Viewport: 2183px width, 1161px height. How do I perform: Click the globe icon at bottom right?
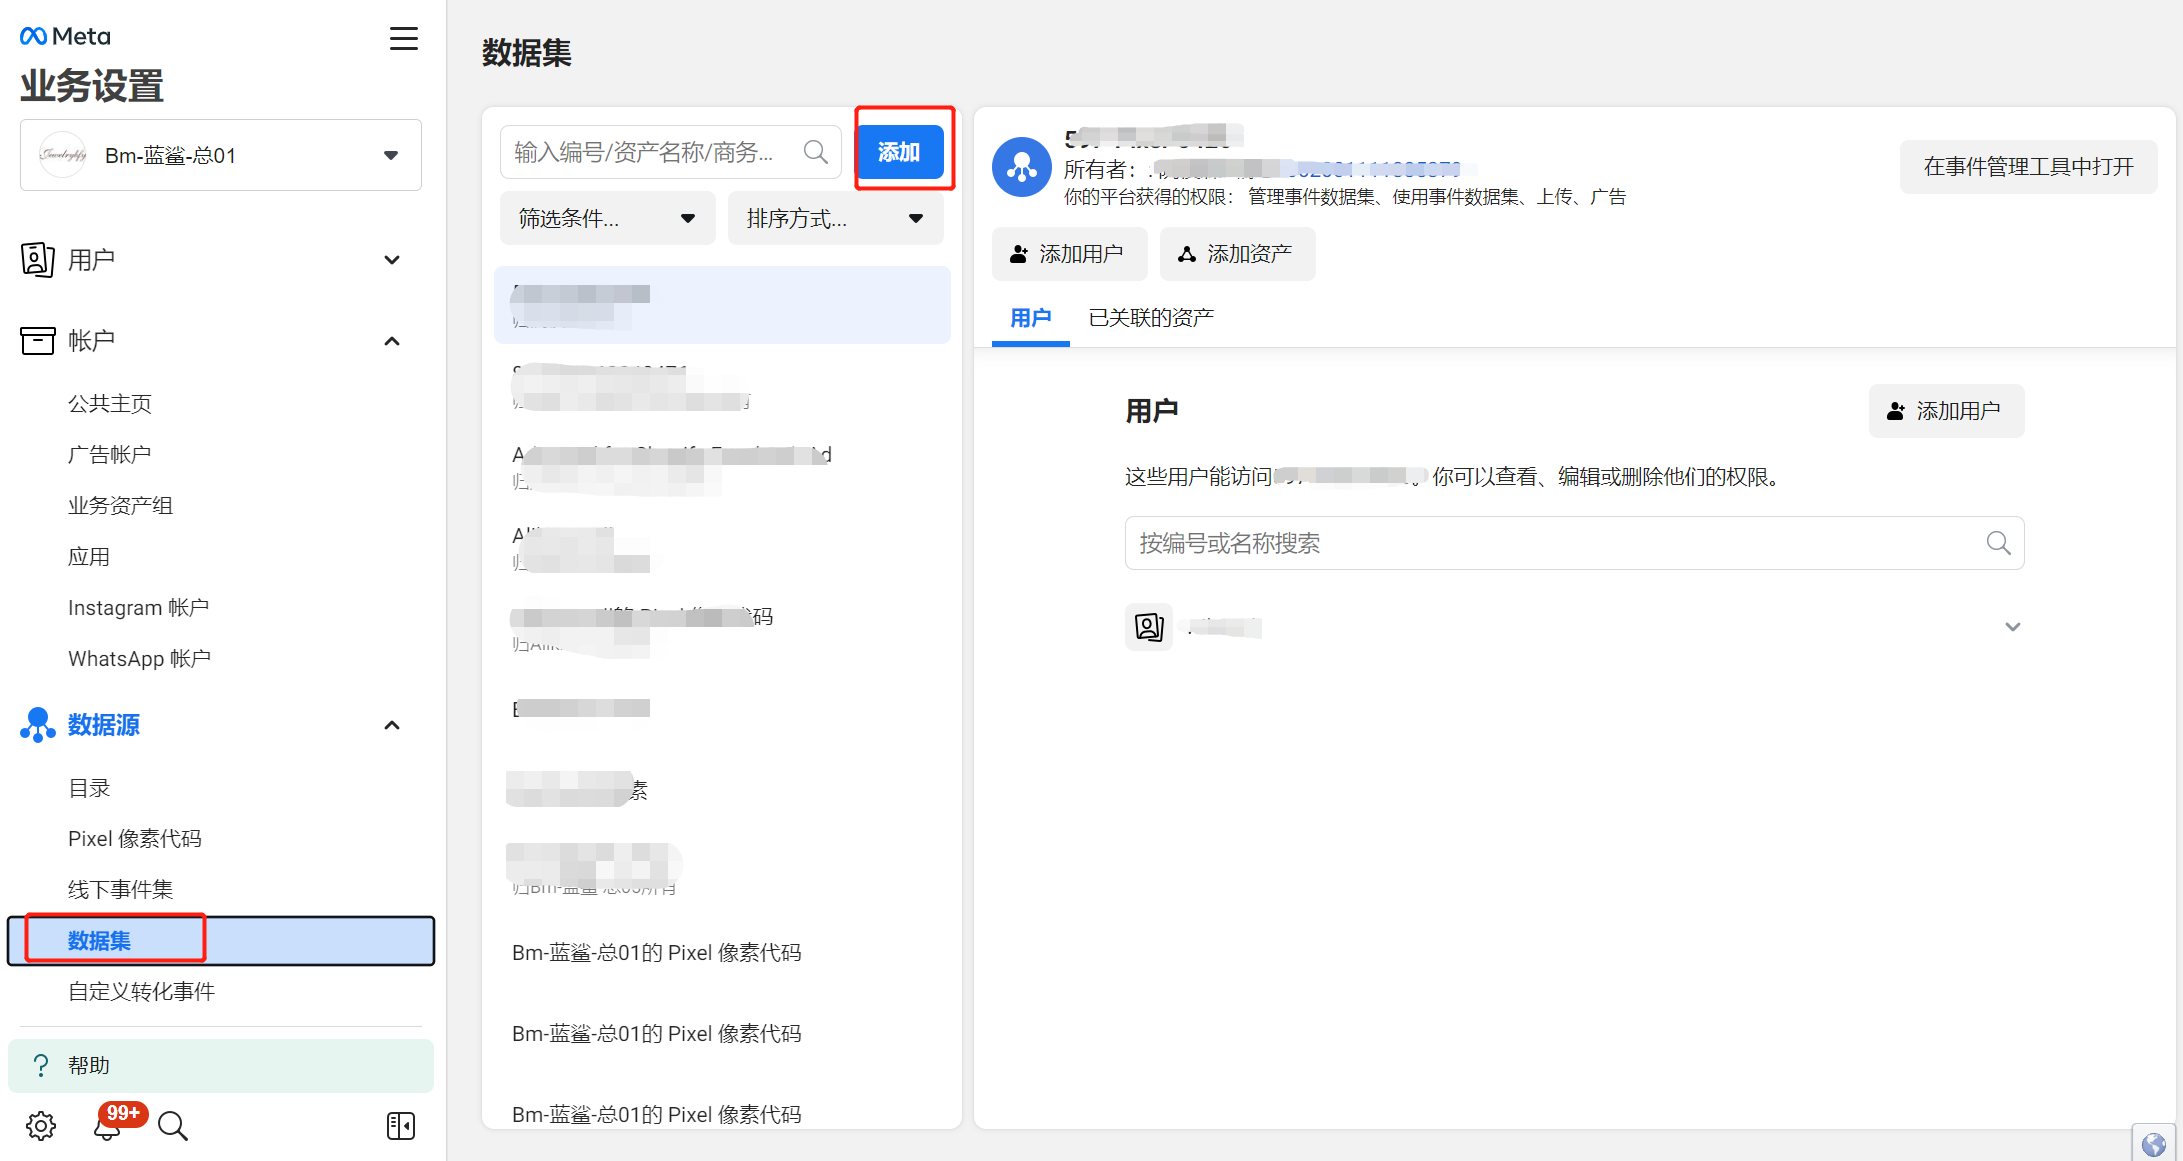[2153, 1145]
